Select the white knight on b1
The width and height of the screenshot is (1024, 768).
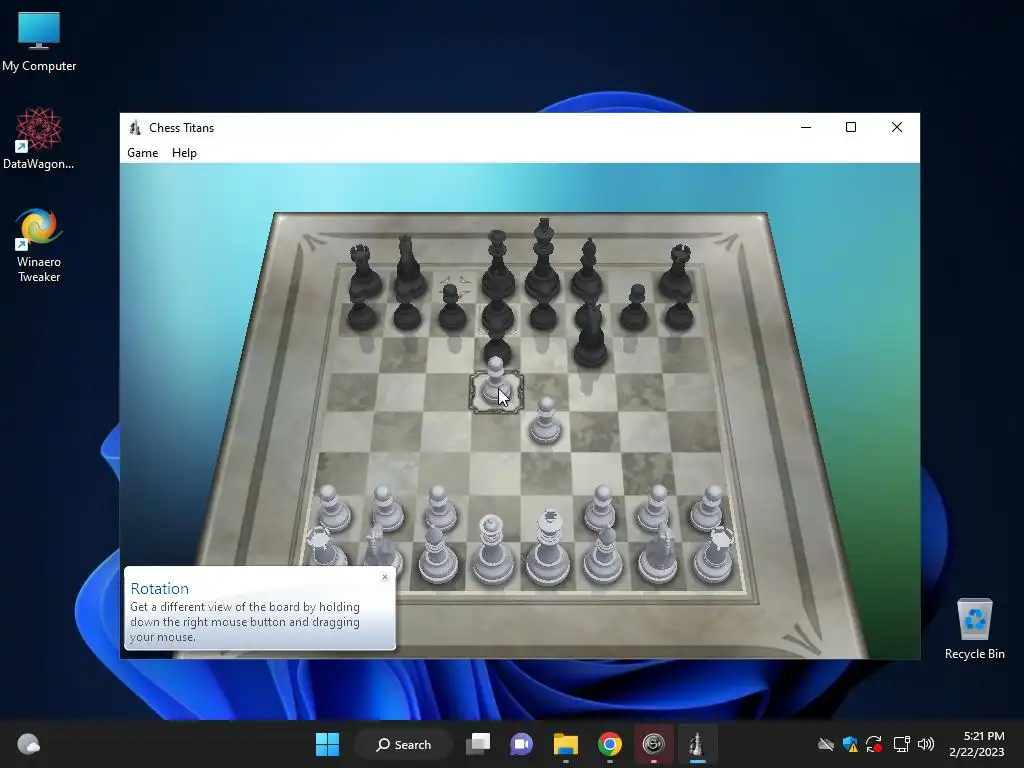point(382,546)
